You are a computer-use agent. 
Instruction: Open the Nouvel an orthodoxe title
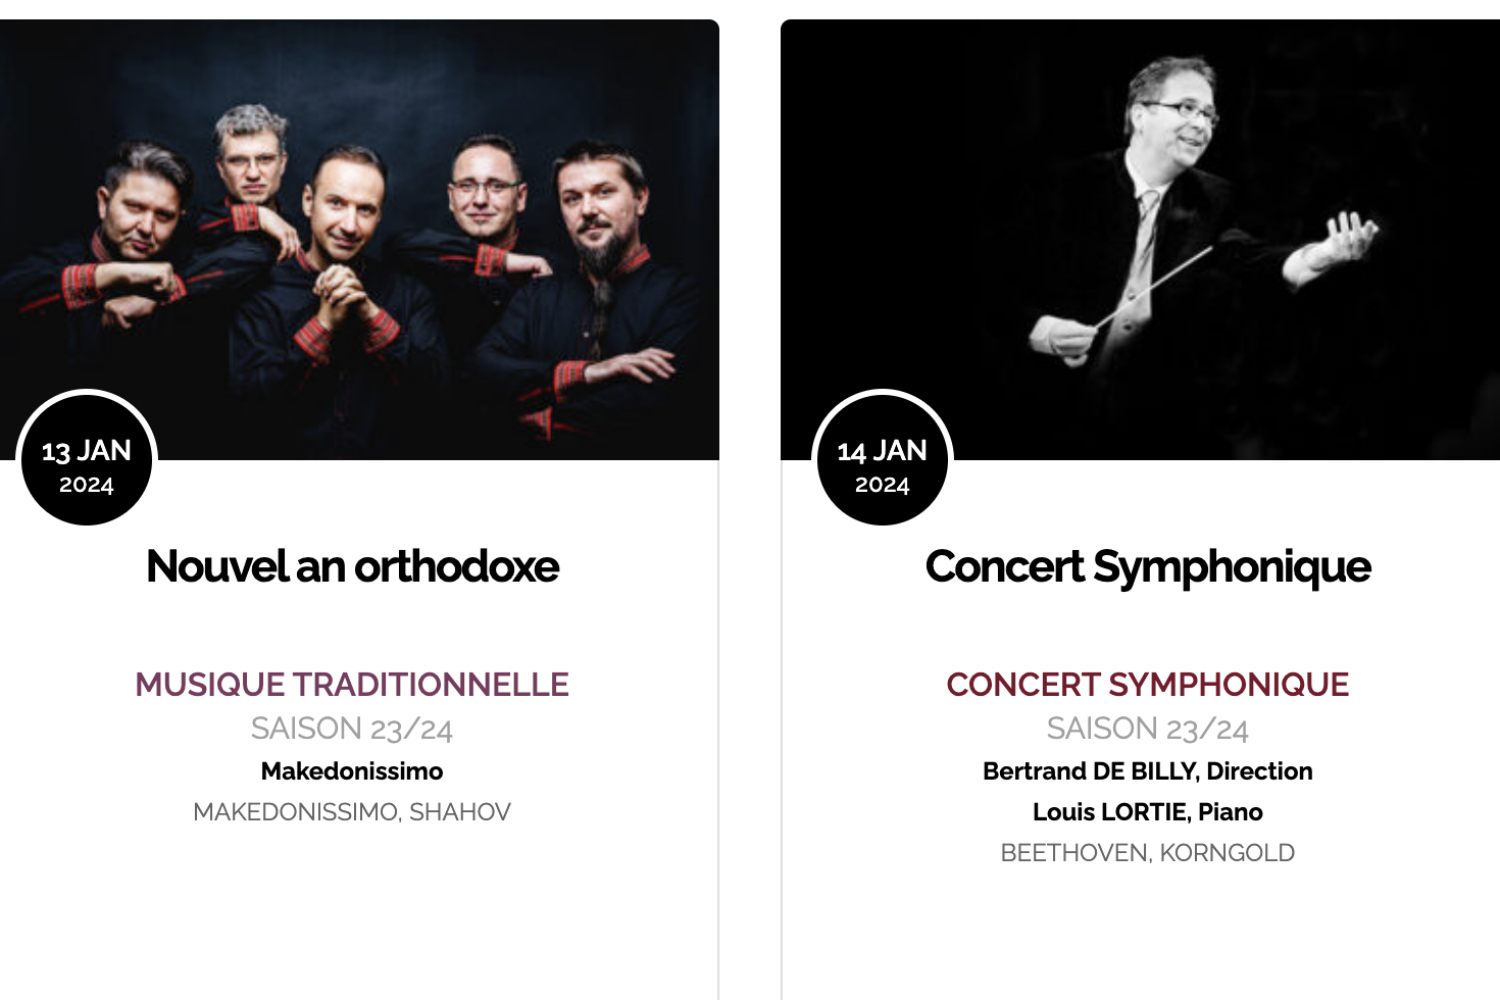point(352,567)
